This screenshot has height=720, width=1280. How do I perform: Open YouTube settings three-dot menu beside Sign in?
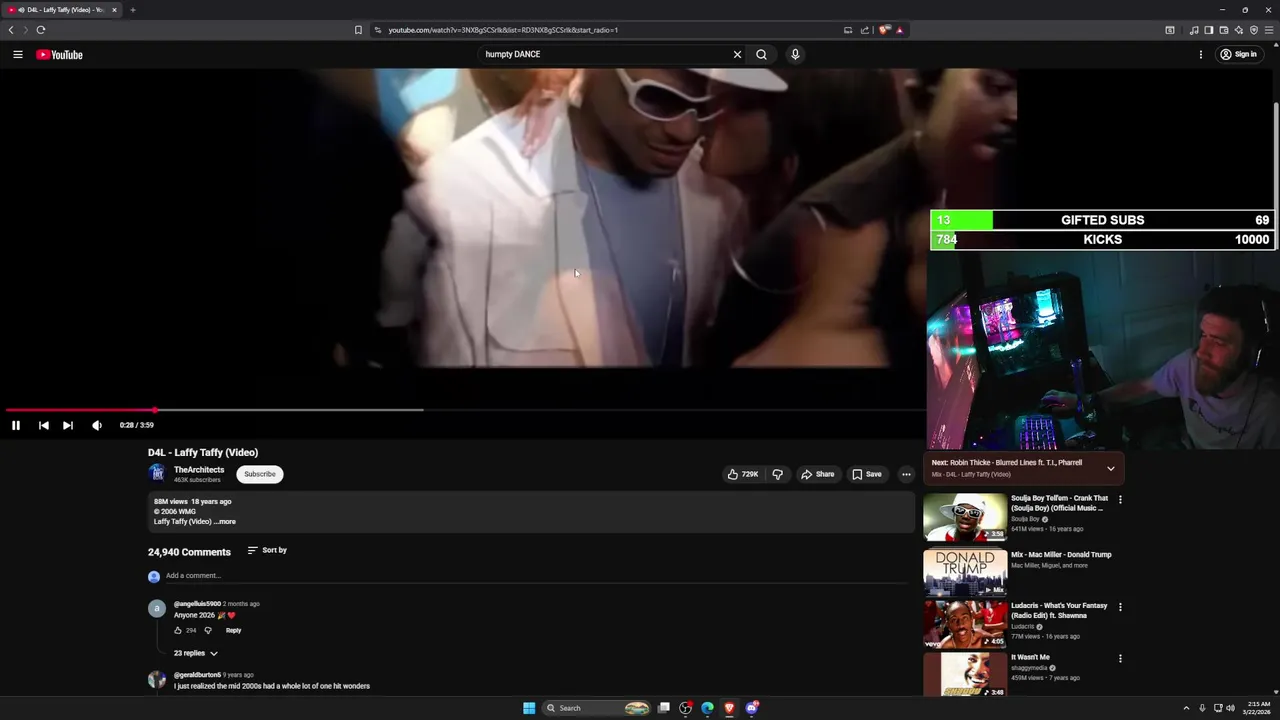click(x=1201, y=55)
